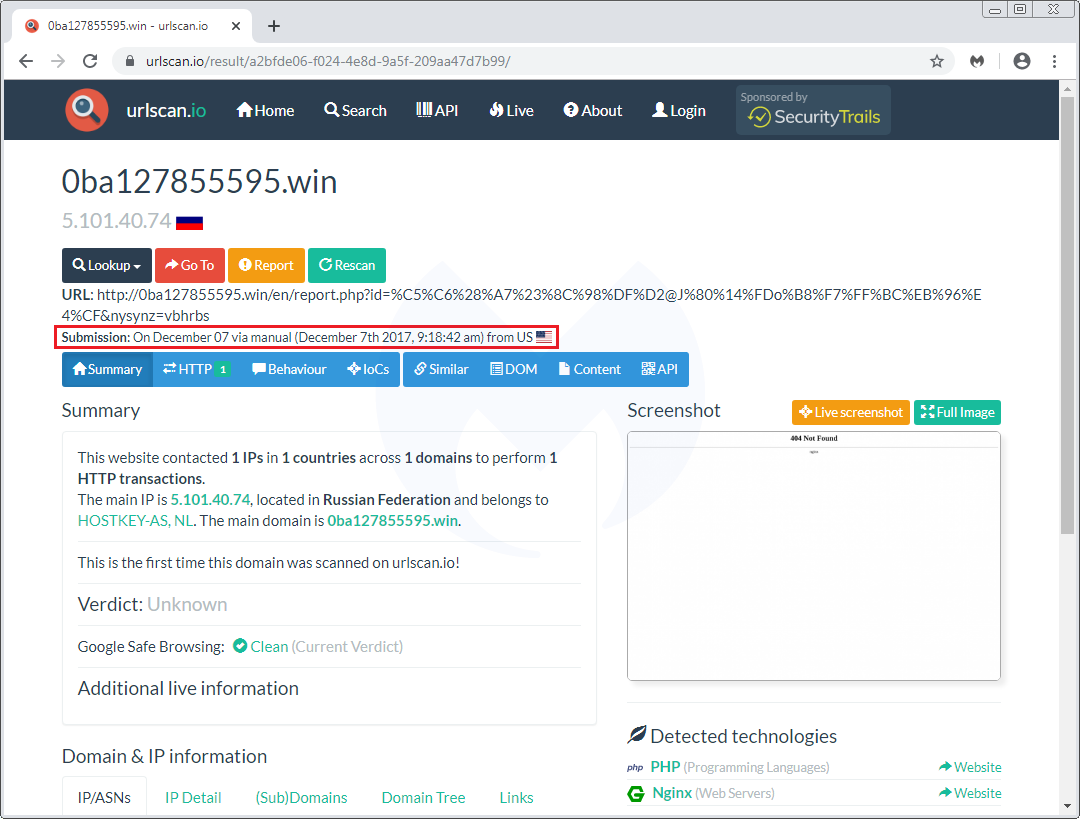Click the urlscan.io magnifier logo
1080x819 pixels.
pyautogui.click(x=87, y=110)
